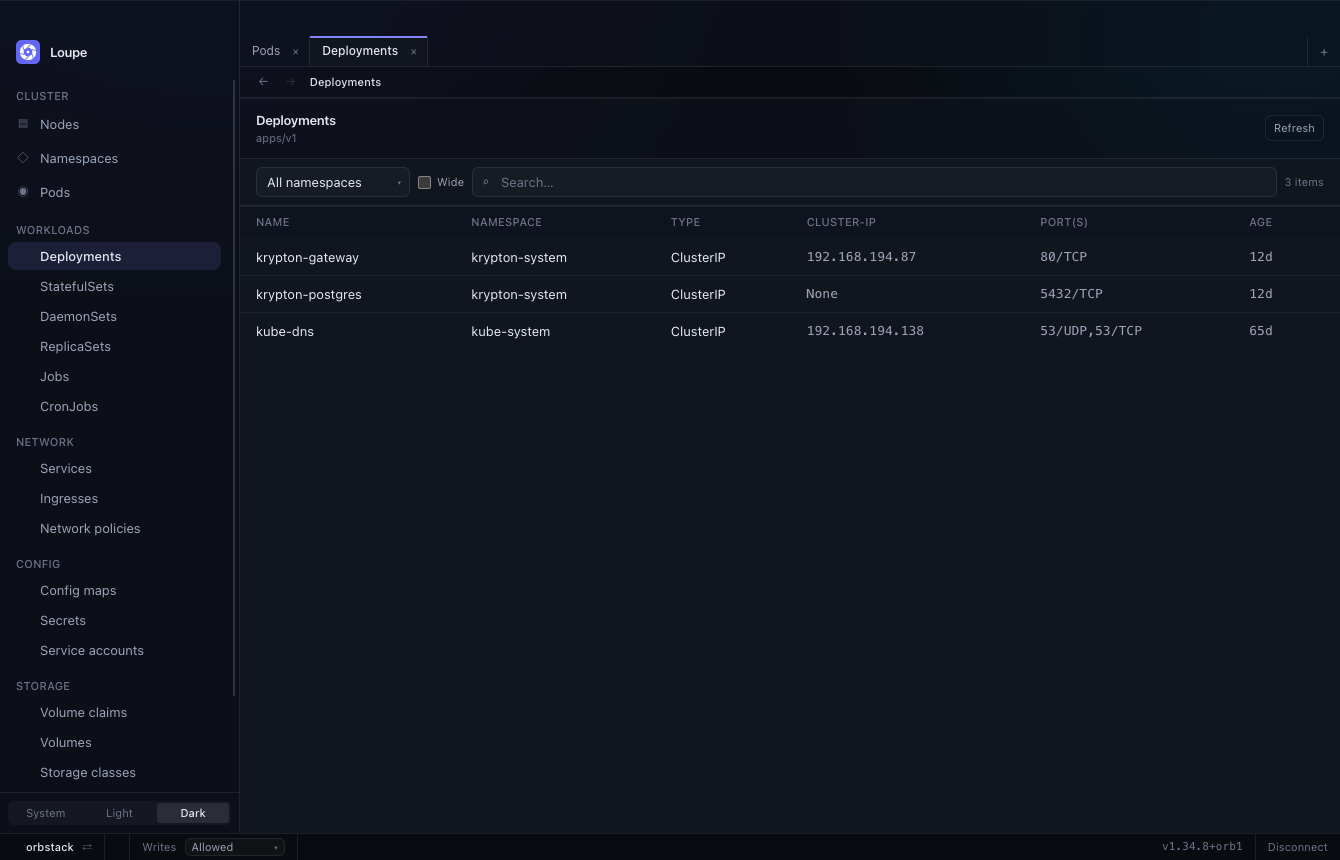Select the kube-dns row name

(285, 331)
